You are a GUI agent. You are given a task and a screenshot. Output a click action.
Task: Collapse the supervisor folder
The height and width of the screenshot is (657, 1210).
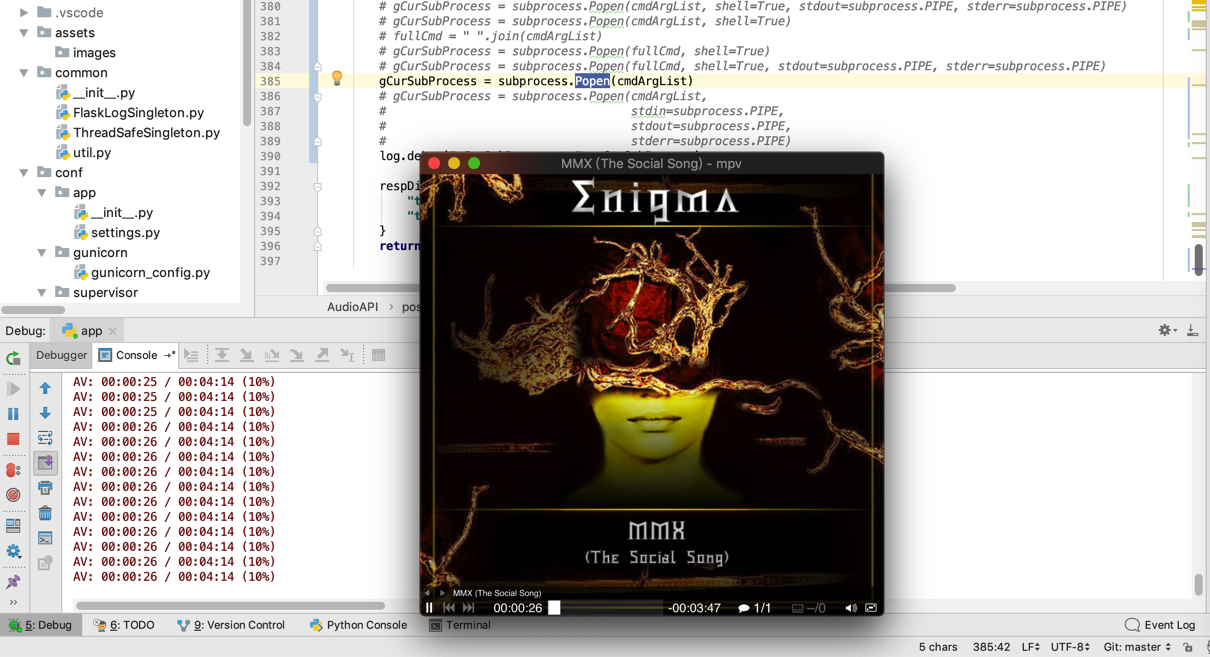tap(42, 293)
